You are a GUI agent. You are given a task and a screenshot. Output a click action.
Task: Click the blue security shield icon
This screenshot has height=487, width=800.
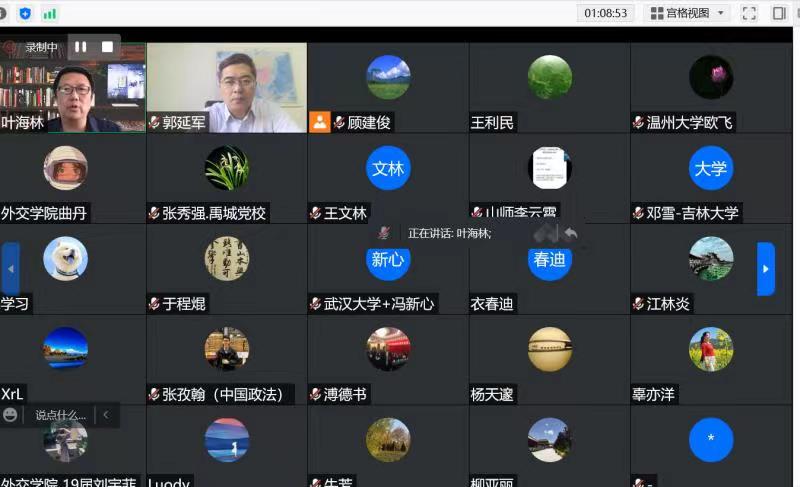coord(25,13)
